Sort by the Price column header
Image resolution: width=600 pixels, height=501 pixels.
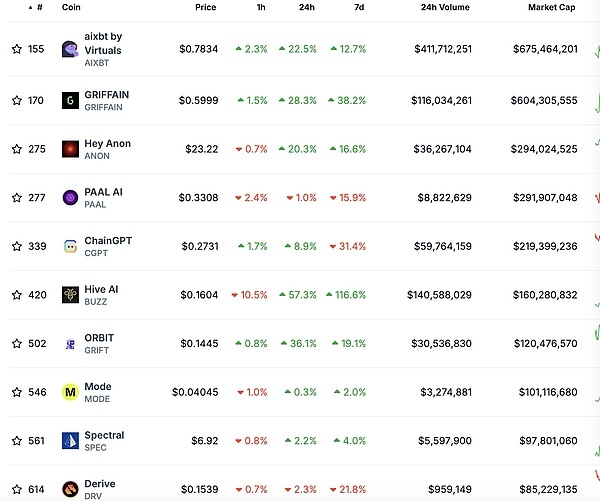coord(205,7)
